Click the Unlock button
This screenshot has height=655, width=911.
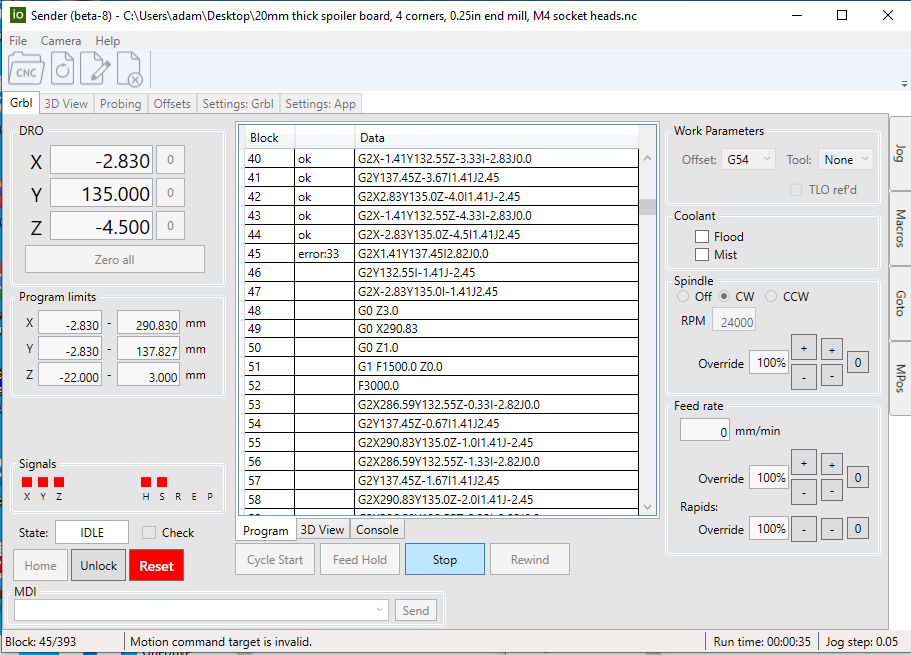(x=98, y=565)
